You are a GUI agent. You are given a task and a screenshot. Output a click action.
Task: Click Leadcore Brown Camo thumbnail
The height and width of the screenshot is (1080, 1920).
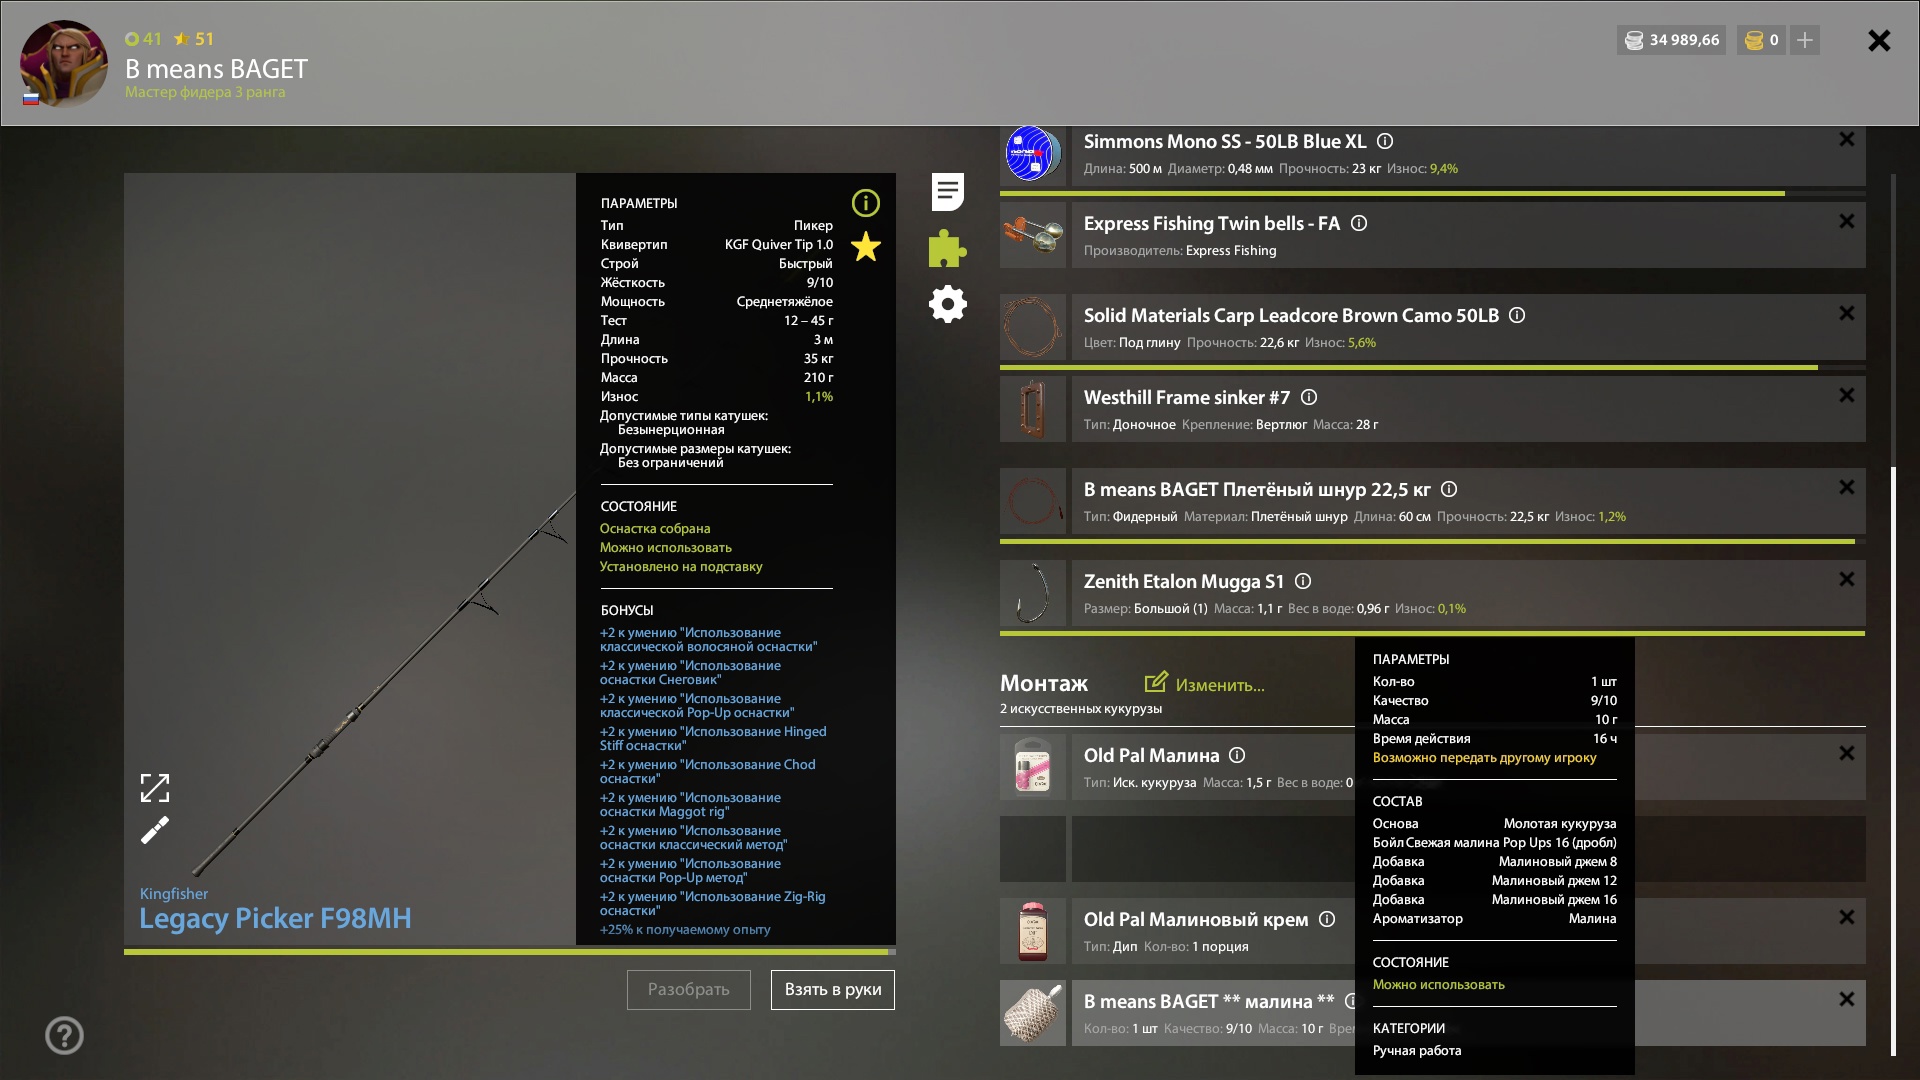[x=1033, y=327]
